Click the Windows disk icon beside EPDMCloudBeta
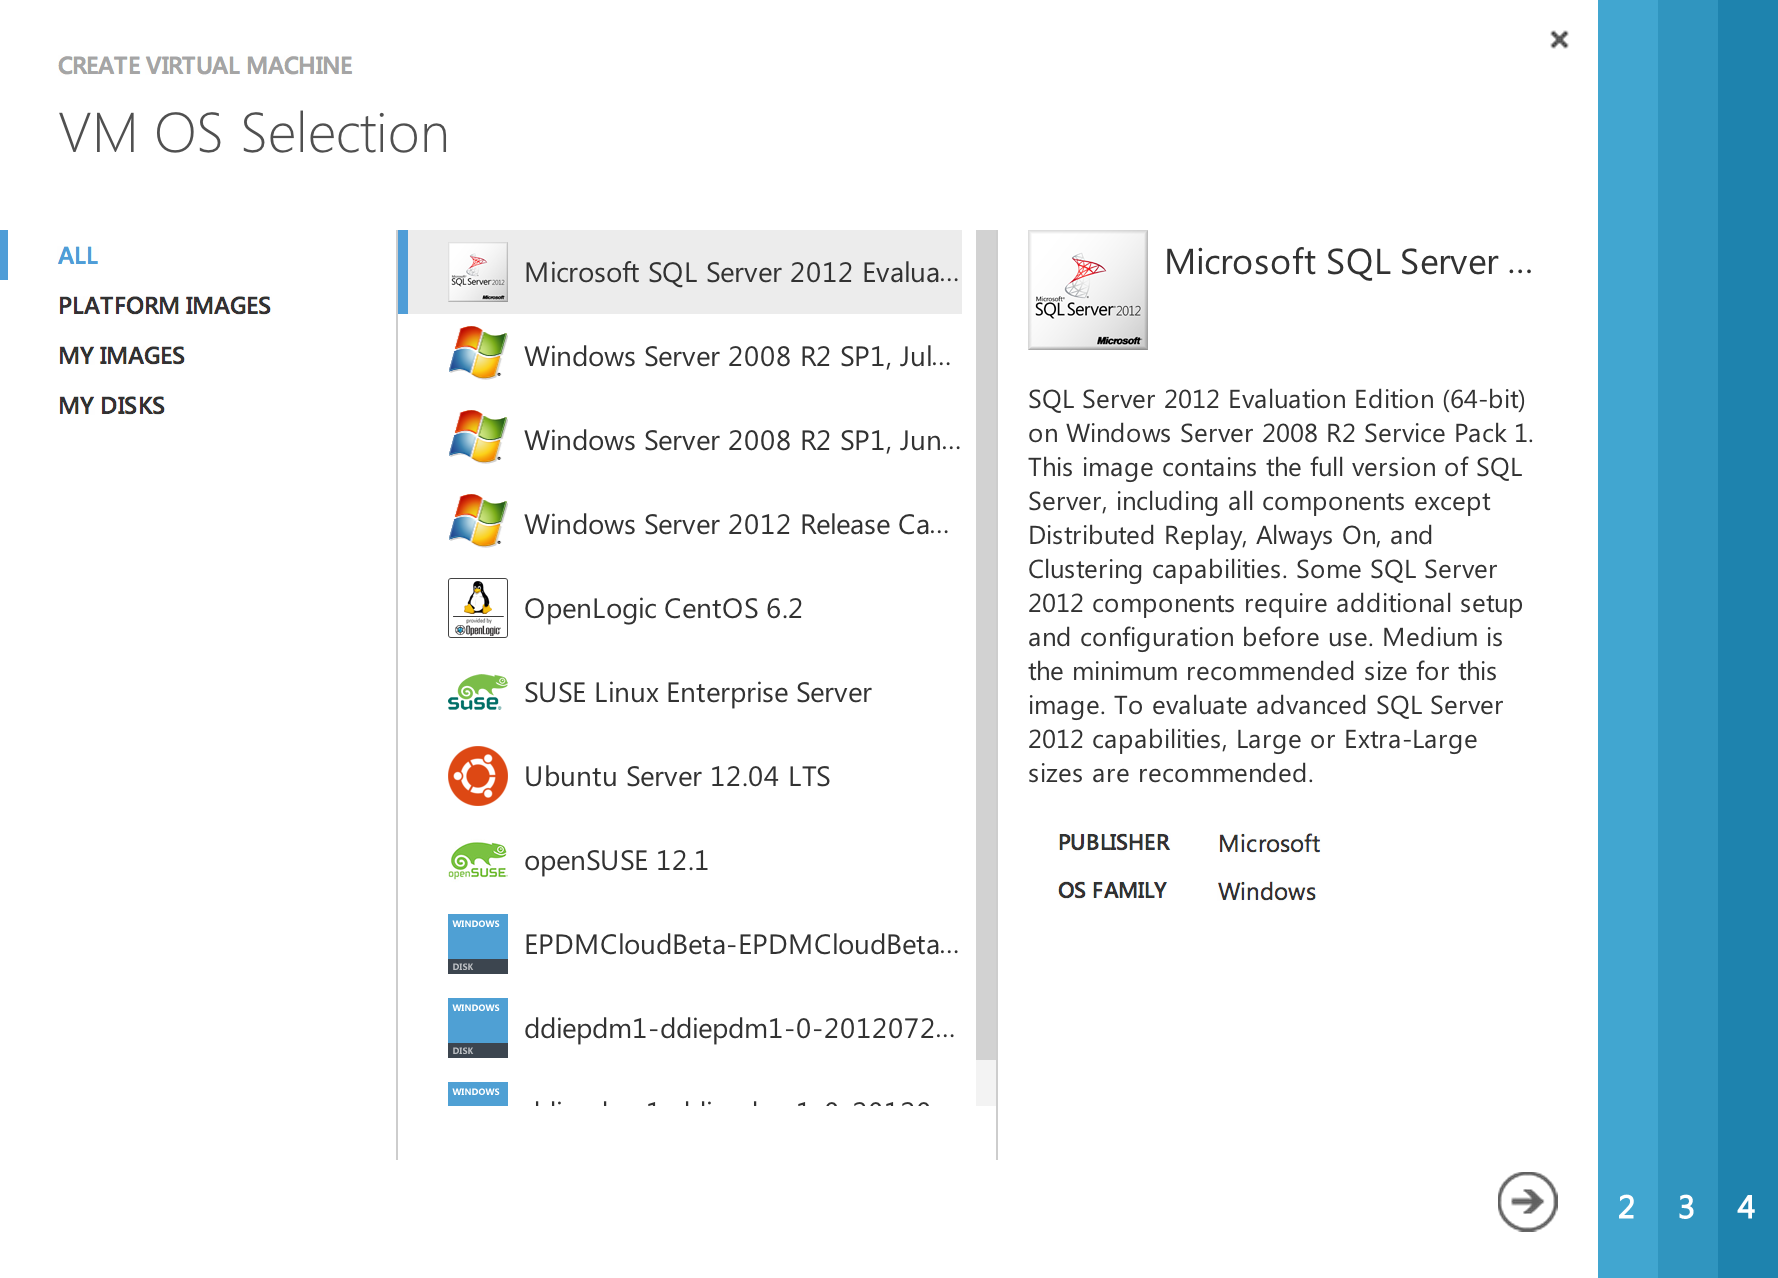The image size is (1778, 1278). (x=478, y=944)
